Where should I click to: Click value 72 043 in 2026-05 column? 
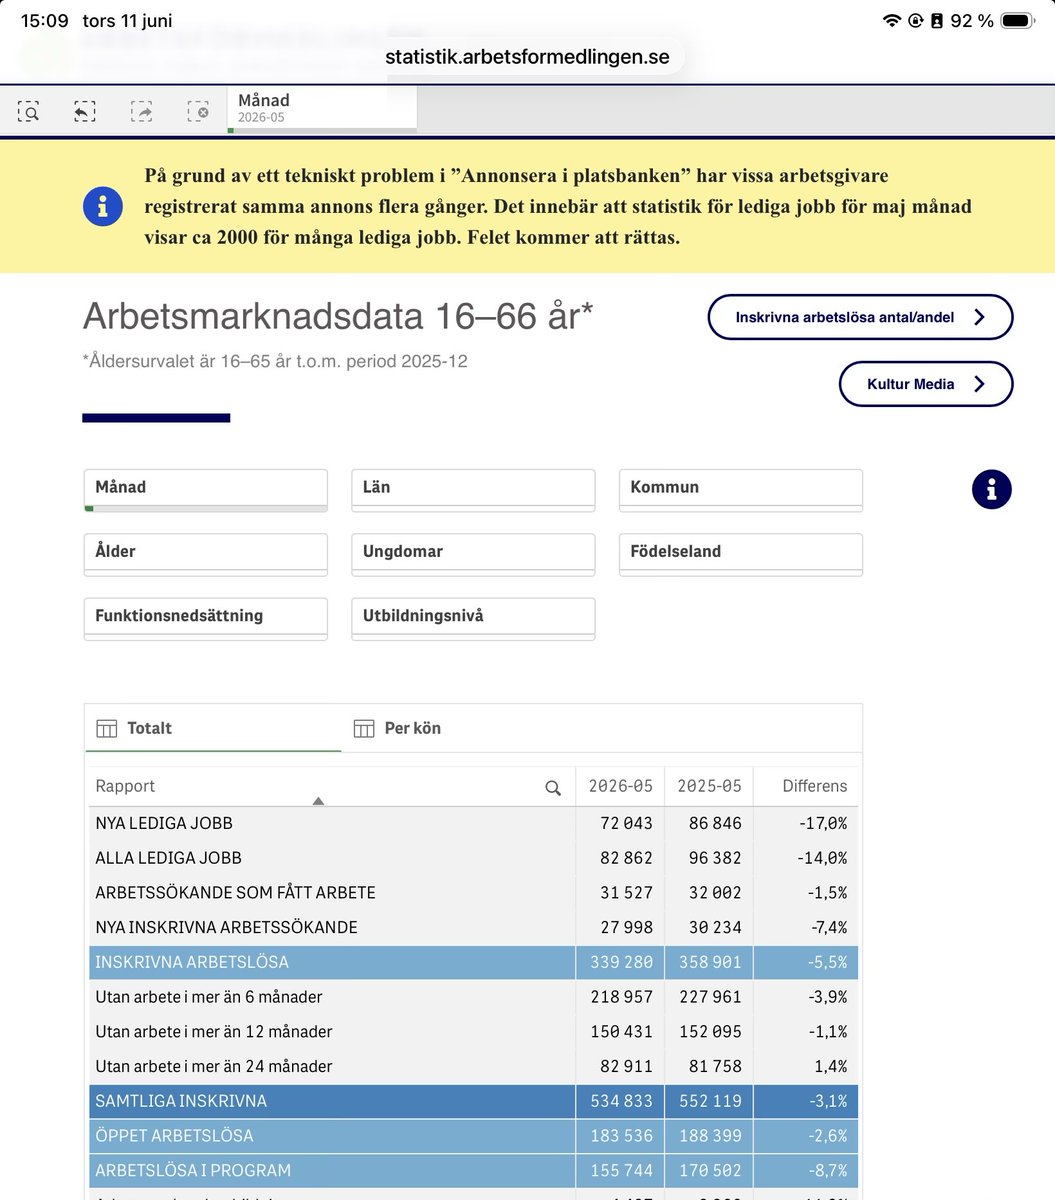(626, 823)
